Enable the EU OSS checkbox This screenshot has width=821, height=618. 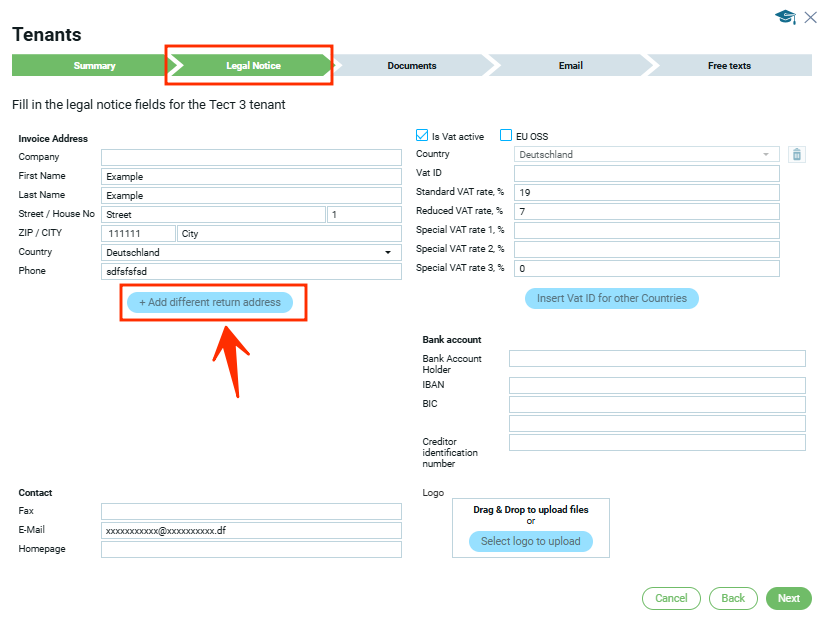coord(506,136)
